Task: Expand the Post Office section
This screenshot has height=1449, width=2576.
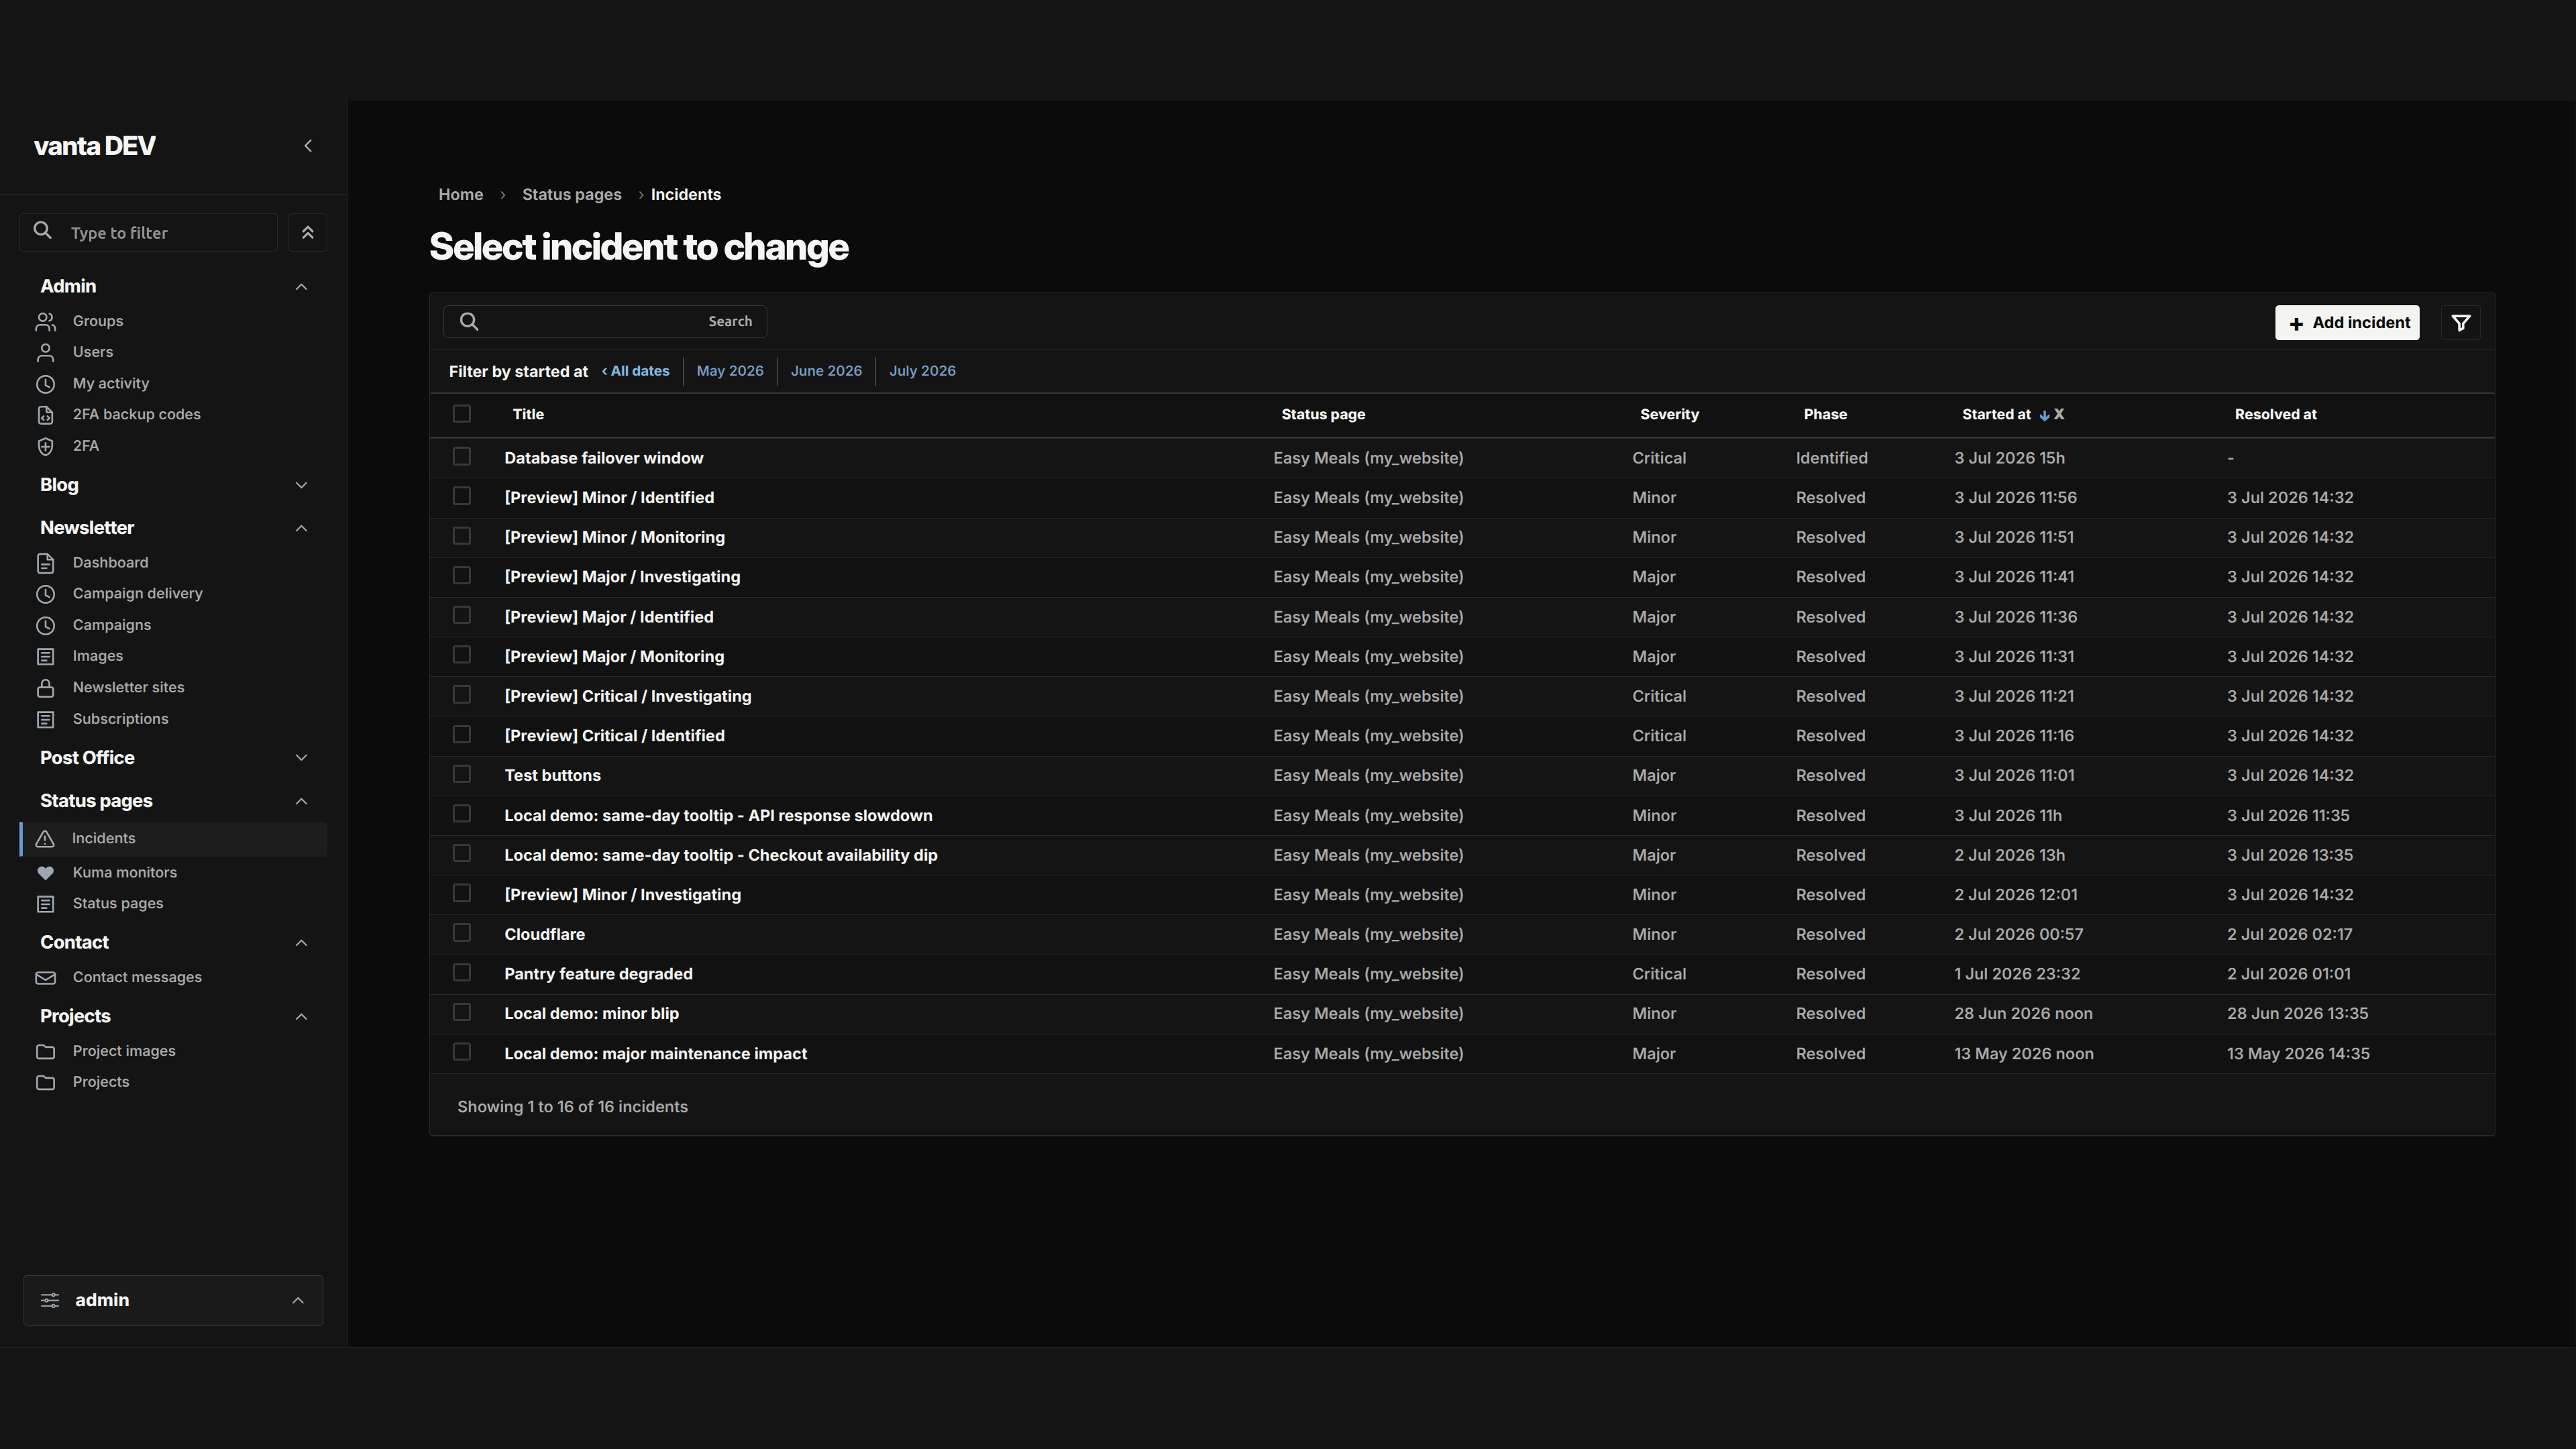Action: pos(301,758)
